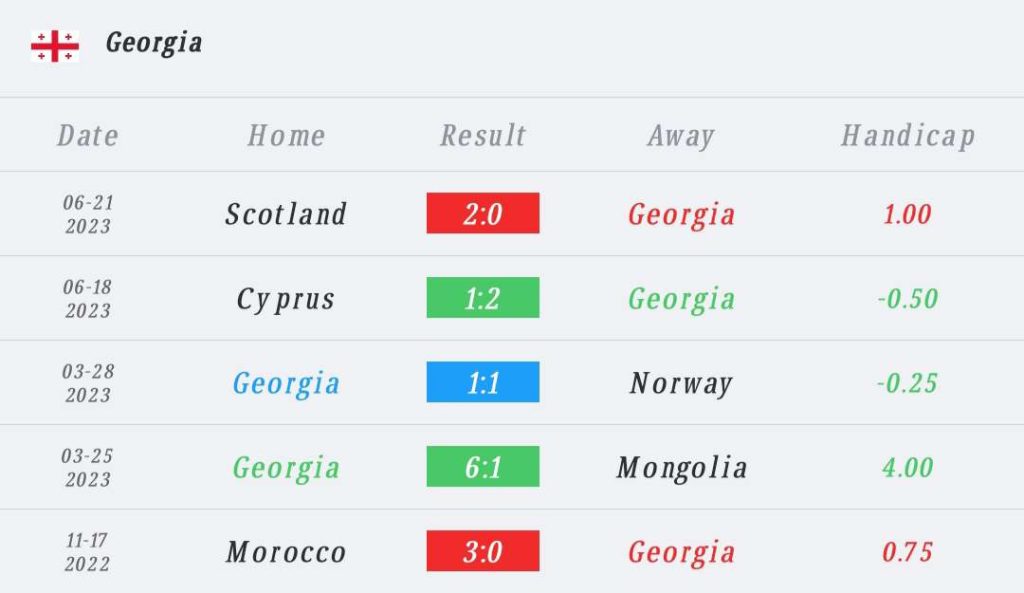
Task: Click the red 2:0 result badge
Action: pyautogui.click(x=483, y=213)
